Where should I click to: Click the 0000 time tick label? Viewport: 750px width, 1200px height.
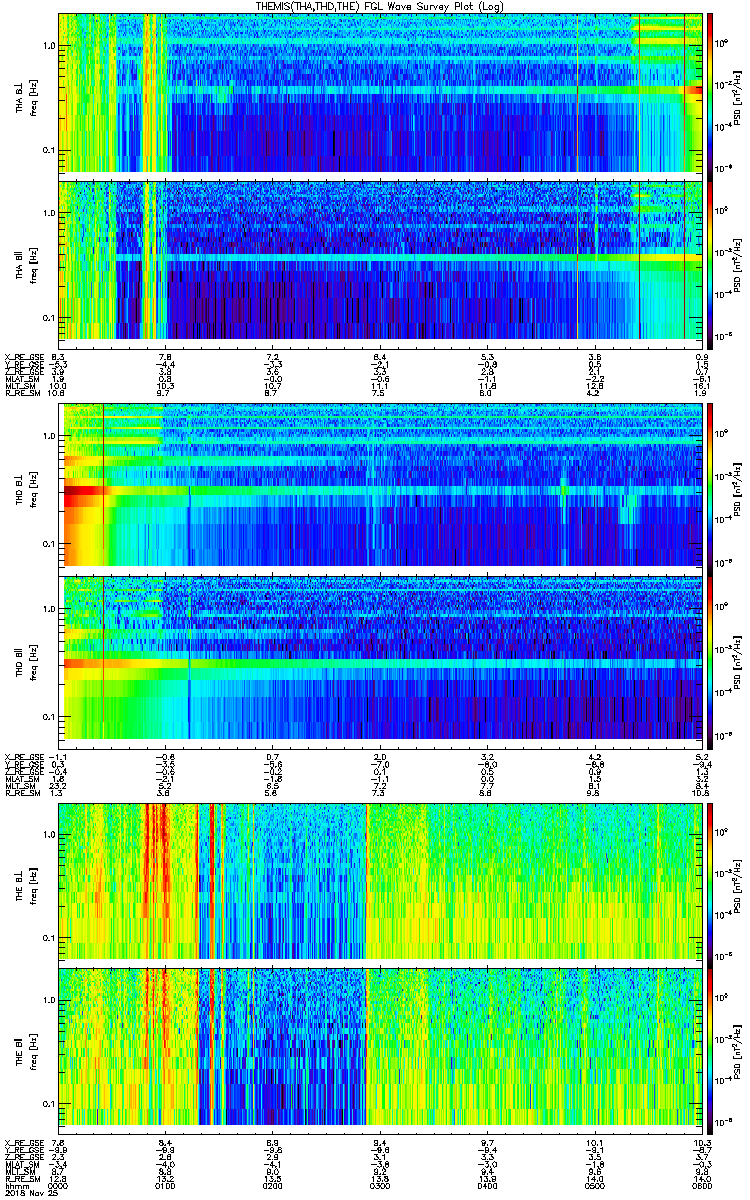click(57, 1185)
